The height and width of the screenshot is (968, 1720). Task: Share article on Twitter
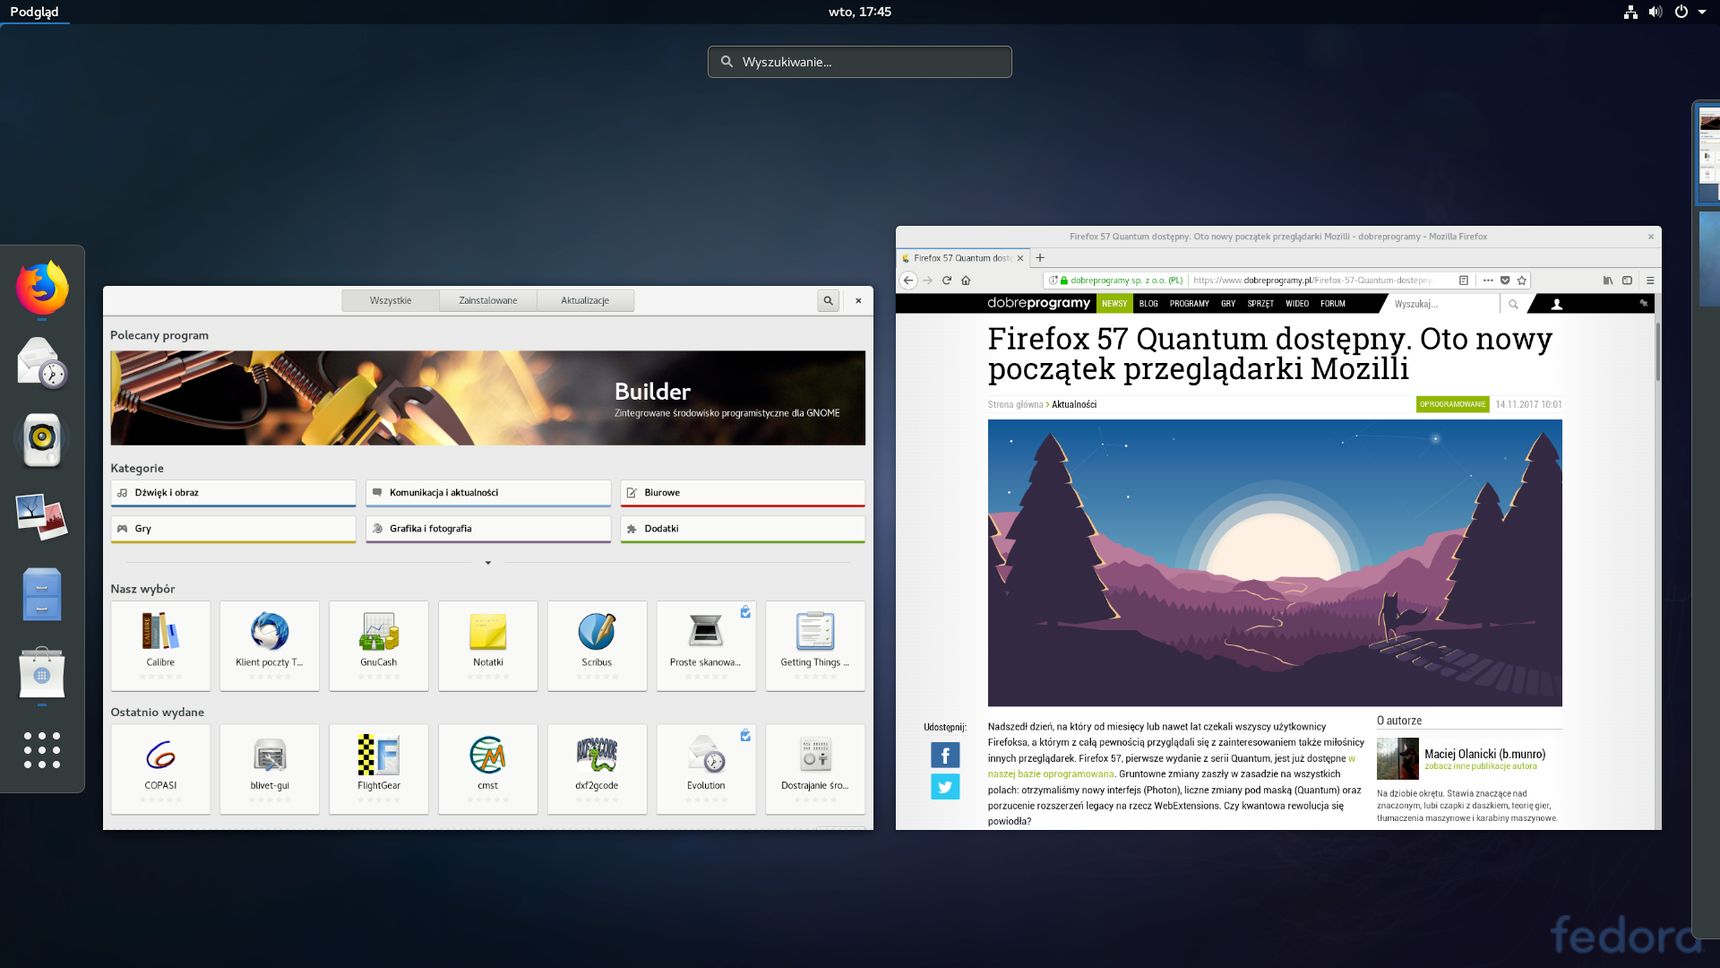pyautogui.click(x=945, y=787)
